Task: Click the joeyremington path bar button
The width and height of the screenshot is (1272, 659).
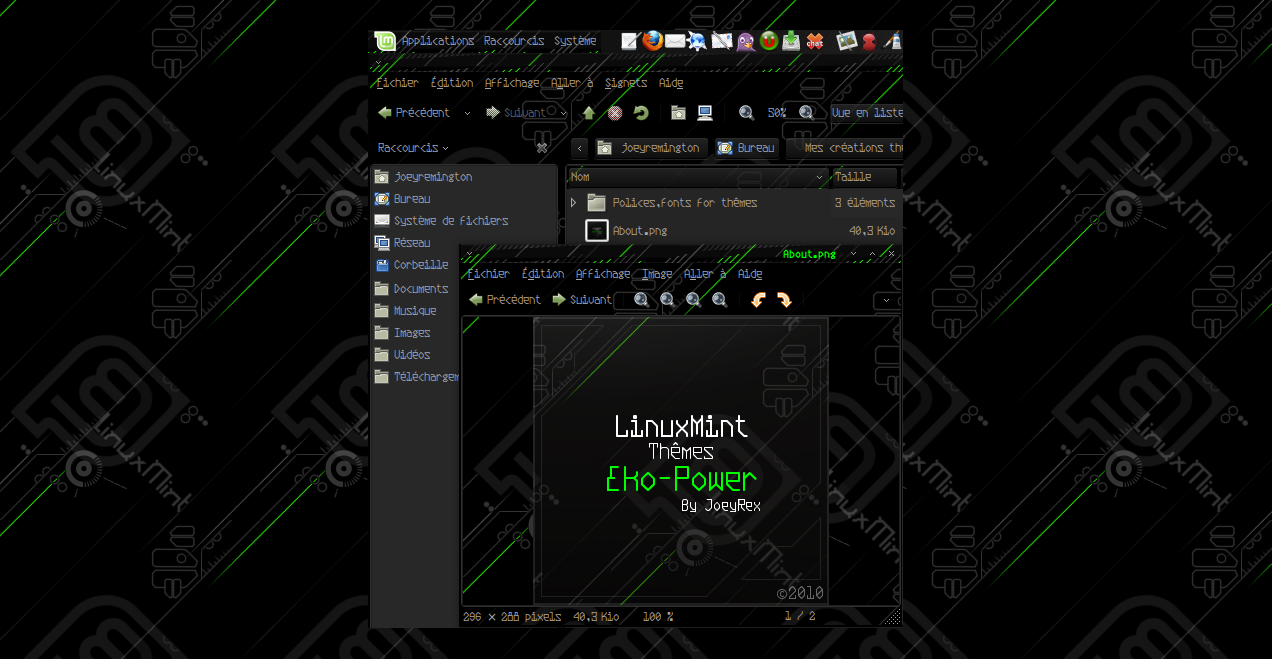Action: [652, 148]
